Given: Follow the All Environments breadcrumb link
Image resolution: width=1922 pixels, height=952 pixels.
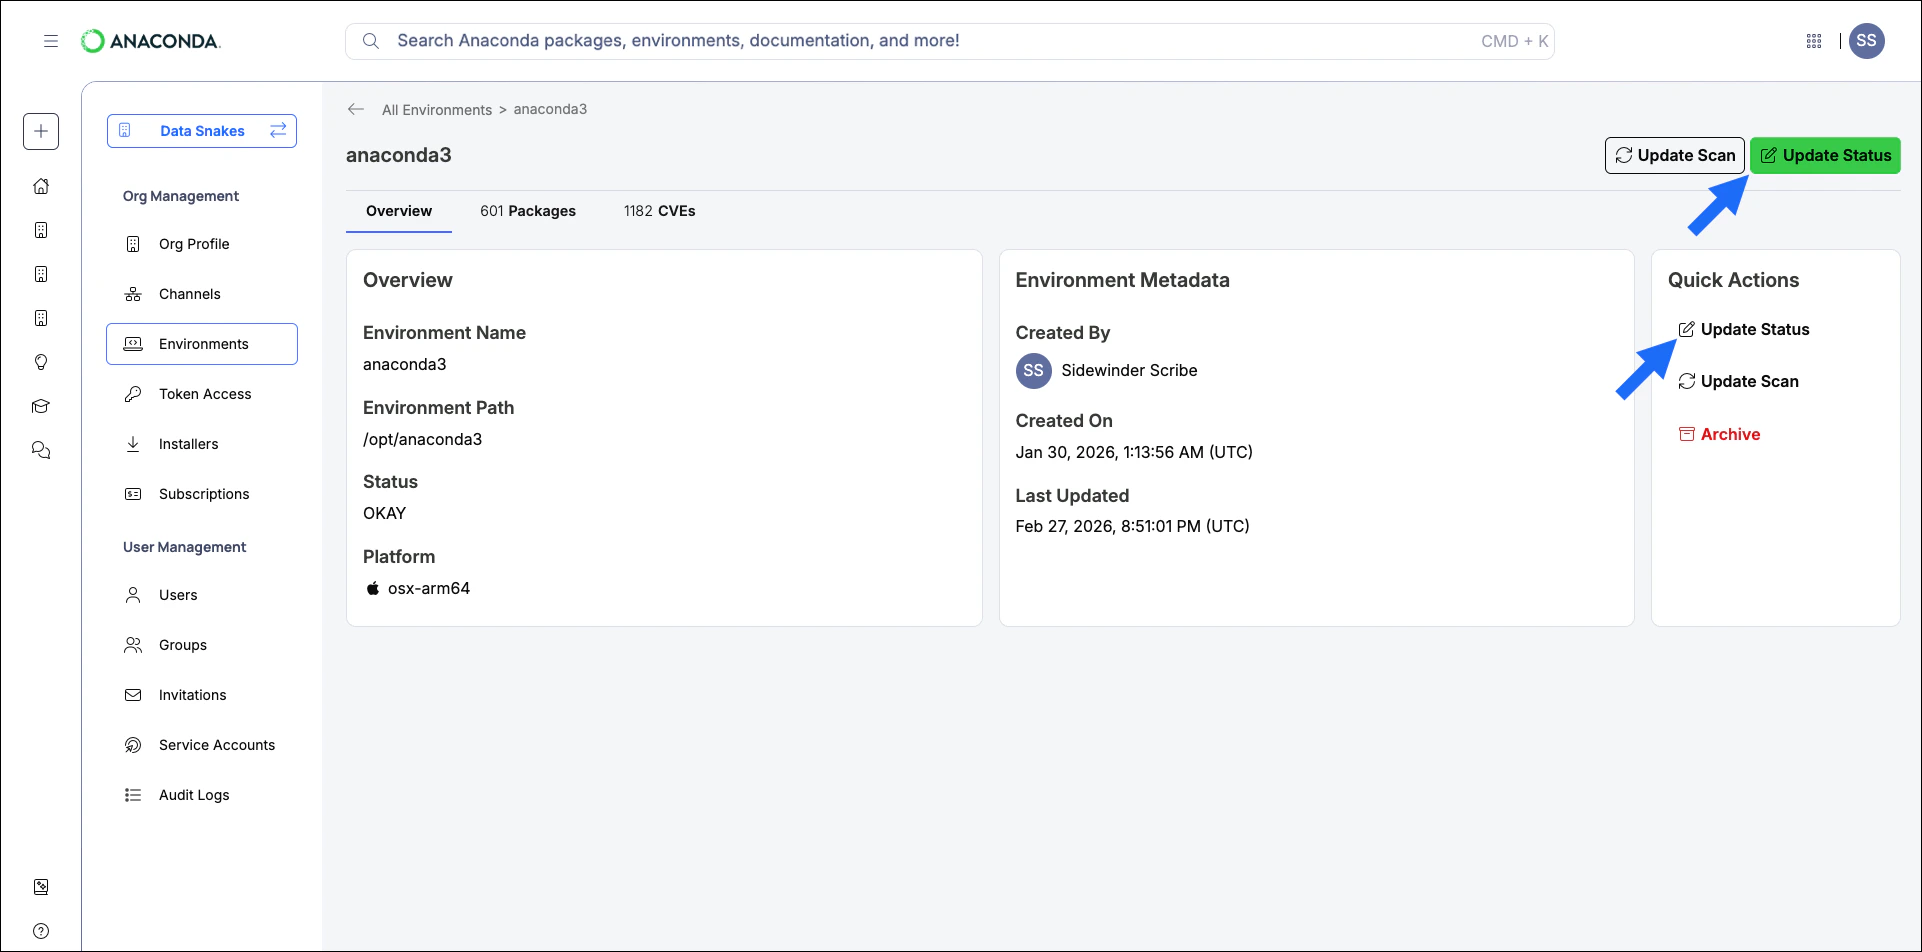Looking at the screenshot, I should [x=437, y=110].
